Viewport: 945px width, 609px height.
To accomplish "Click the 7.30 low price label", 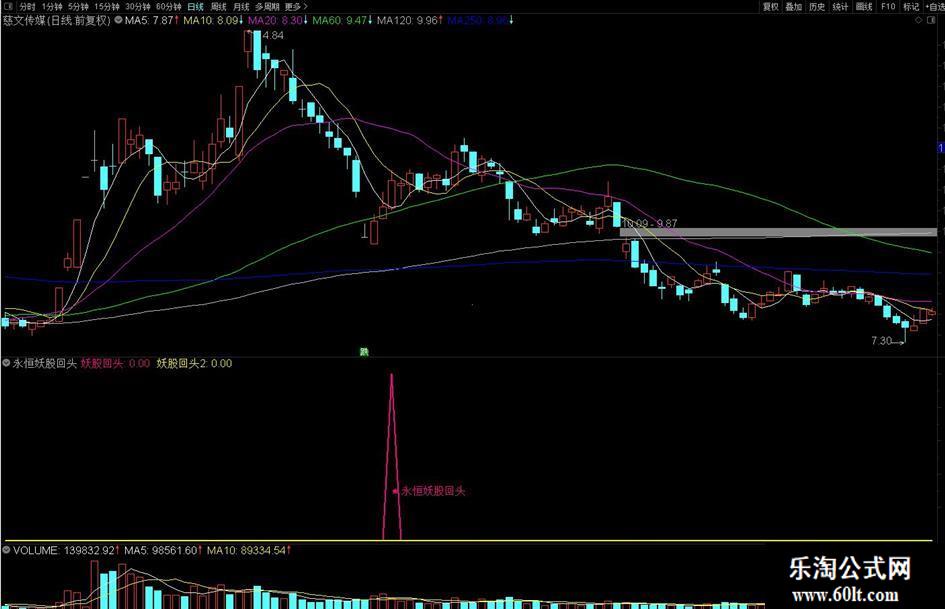I will point(881,341).
